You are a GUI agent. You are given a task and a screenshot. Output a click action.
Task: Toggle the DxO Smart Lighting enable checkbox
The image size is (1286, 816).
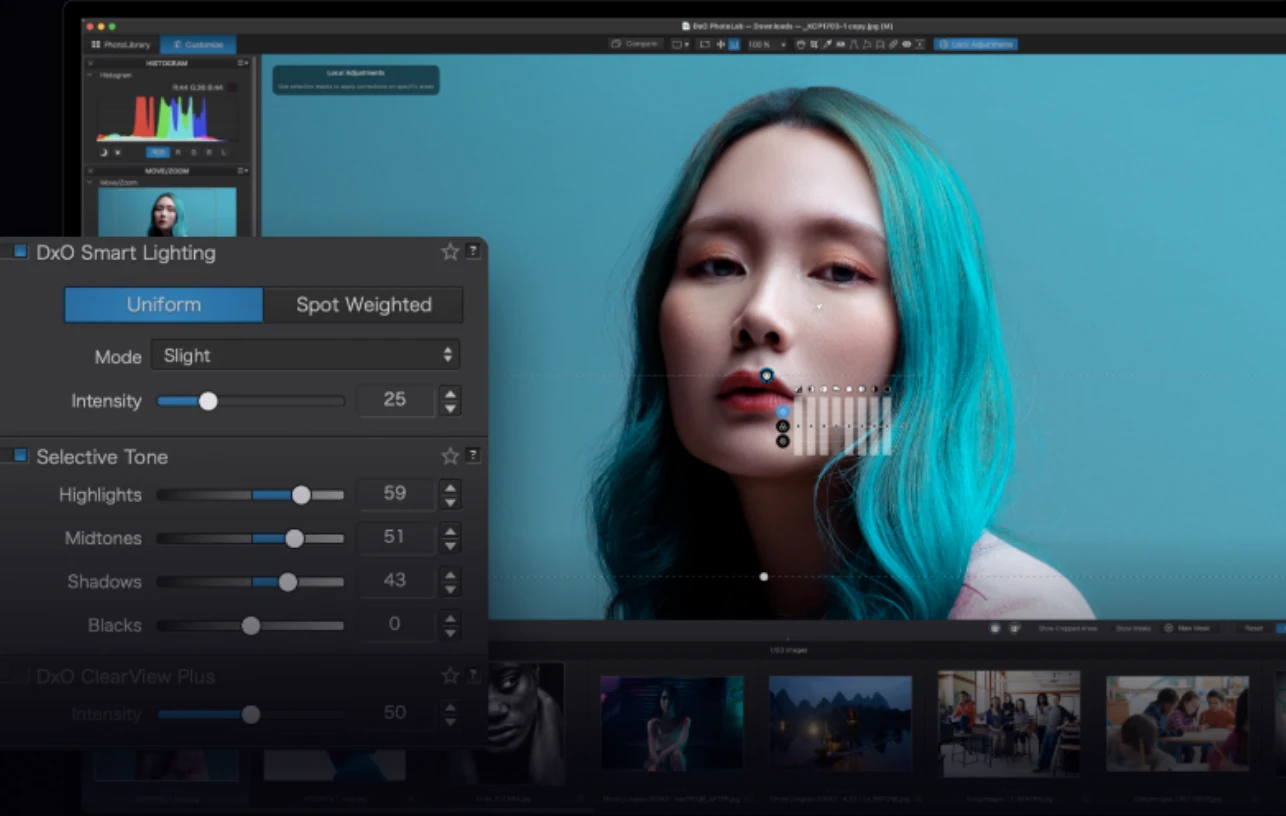click(x=20, y=252)
